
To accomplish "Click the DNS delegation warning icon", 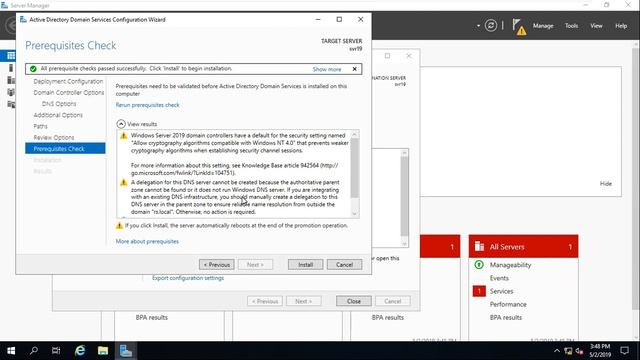I will coord(124,182).
